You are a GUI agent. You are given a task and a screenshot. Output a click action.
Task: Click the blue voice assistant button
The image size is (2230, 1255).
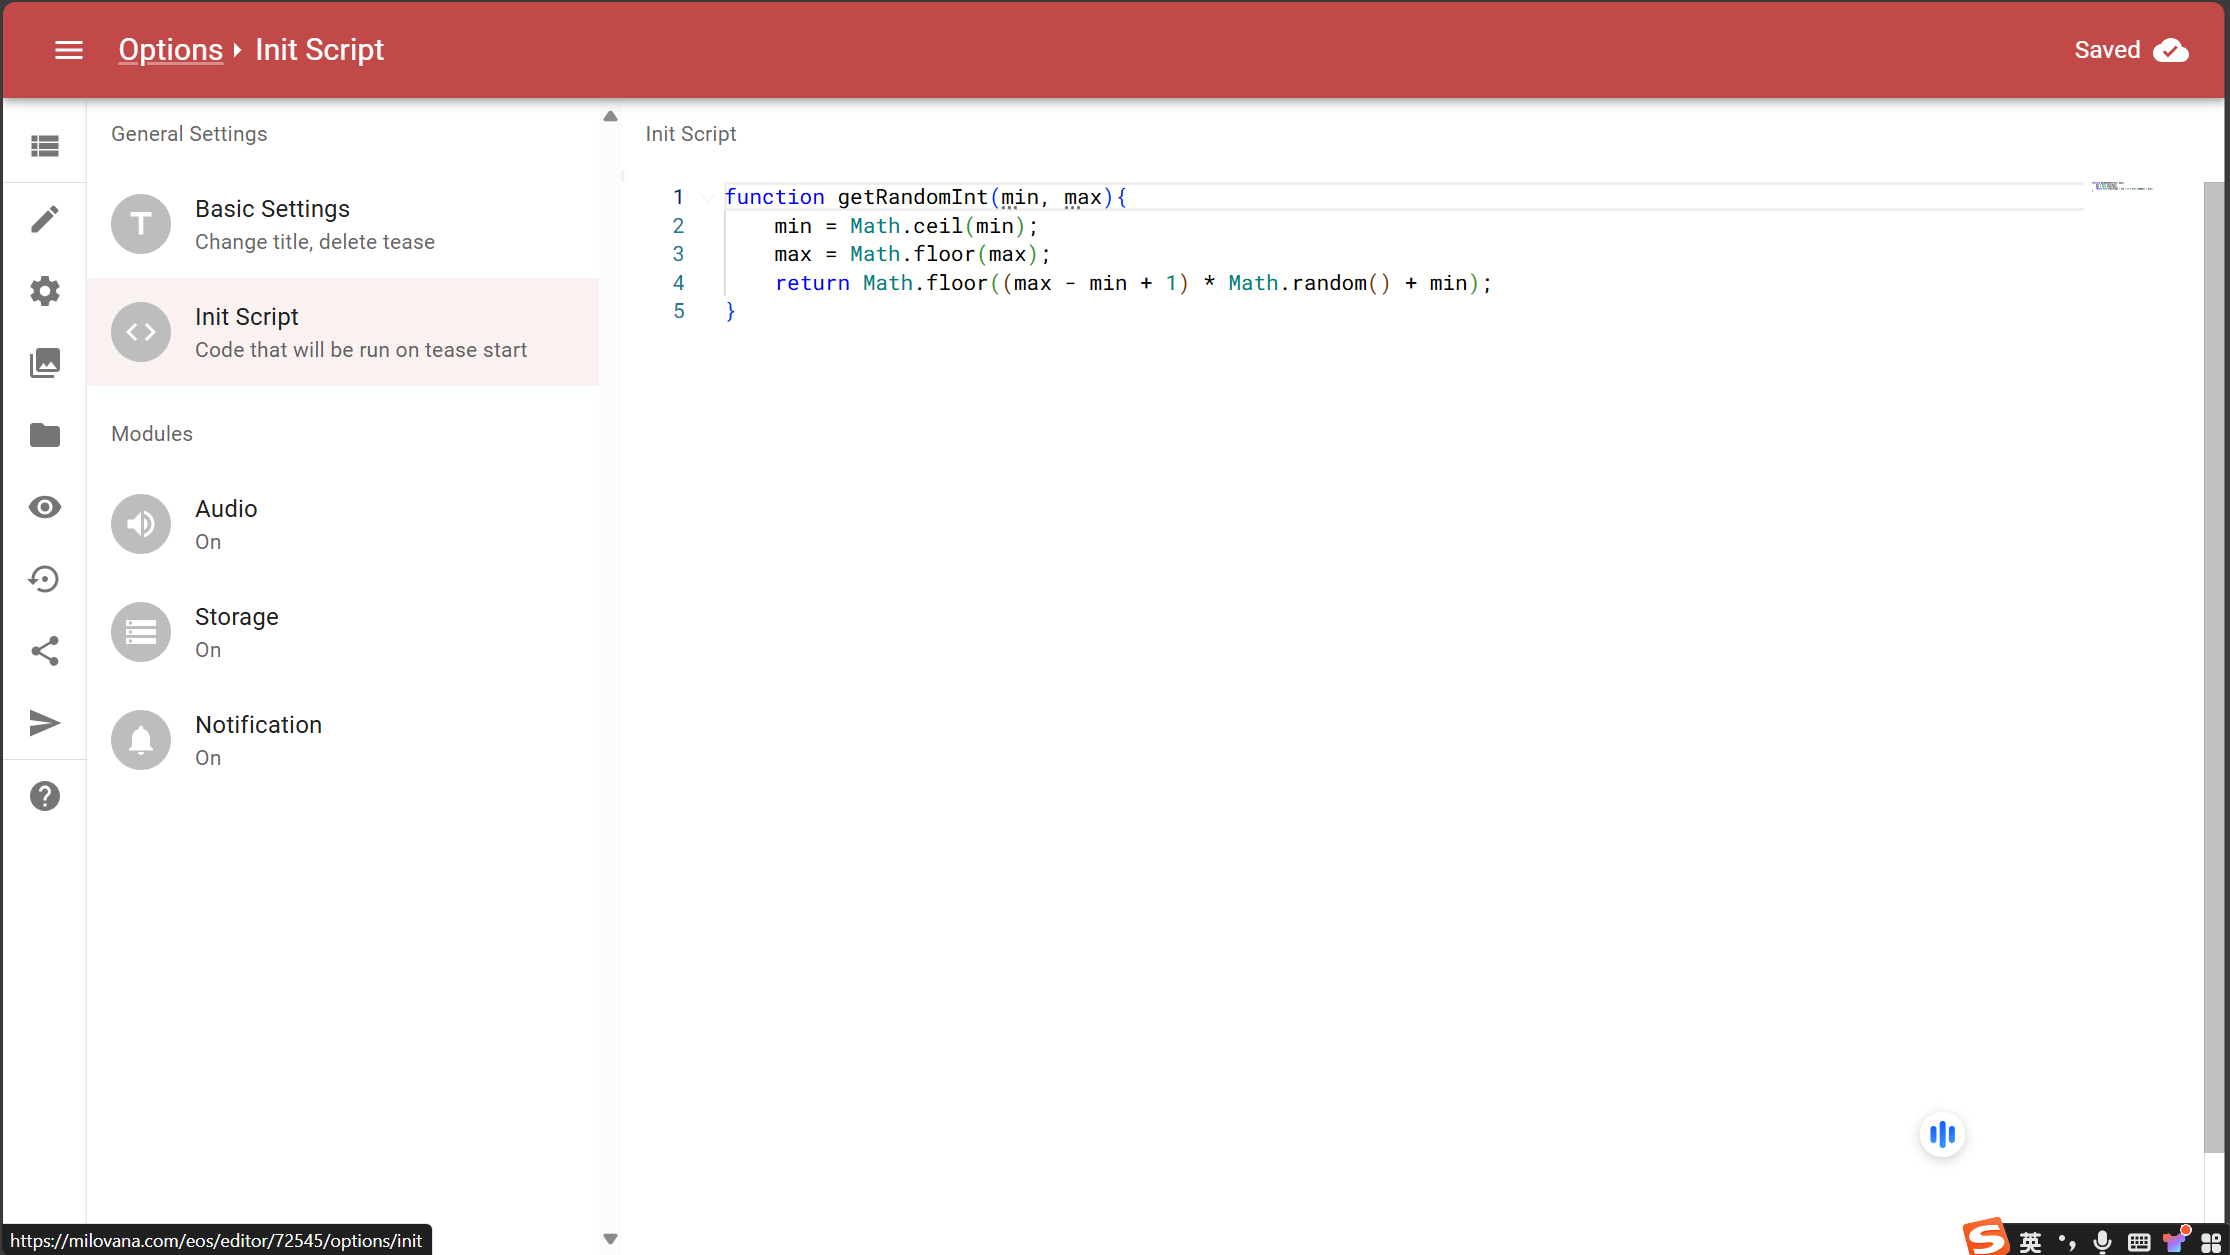(1942, 1134)
